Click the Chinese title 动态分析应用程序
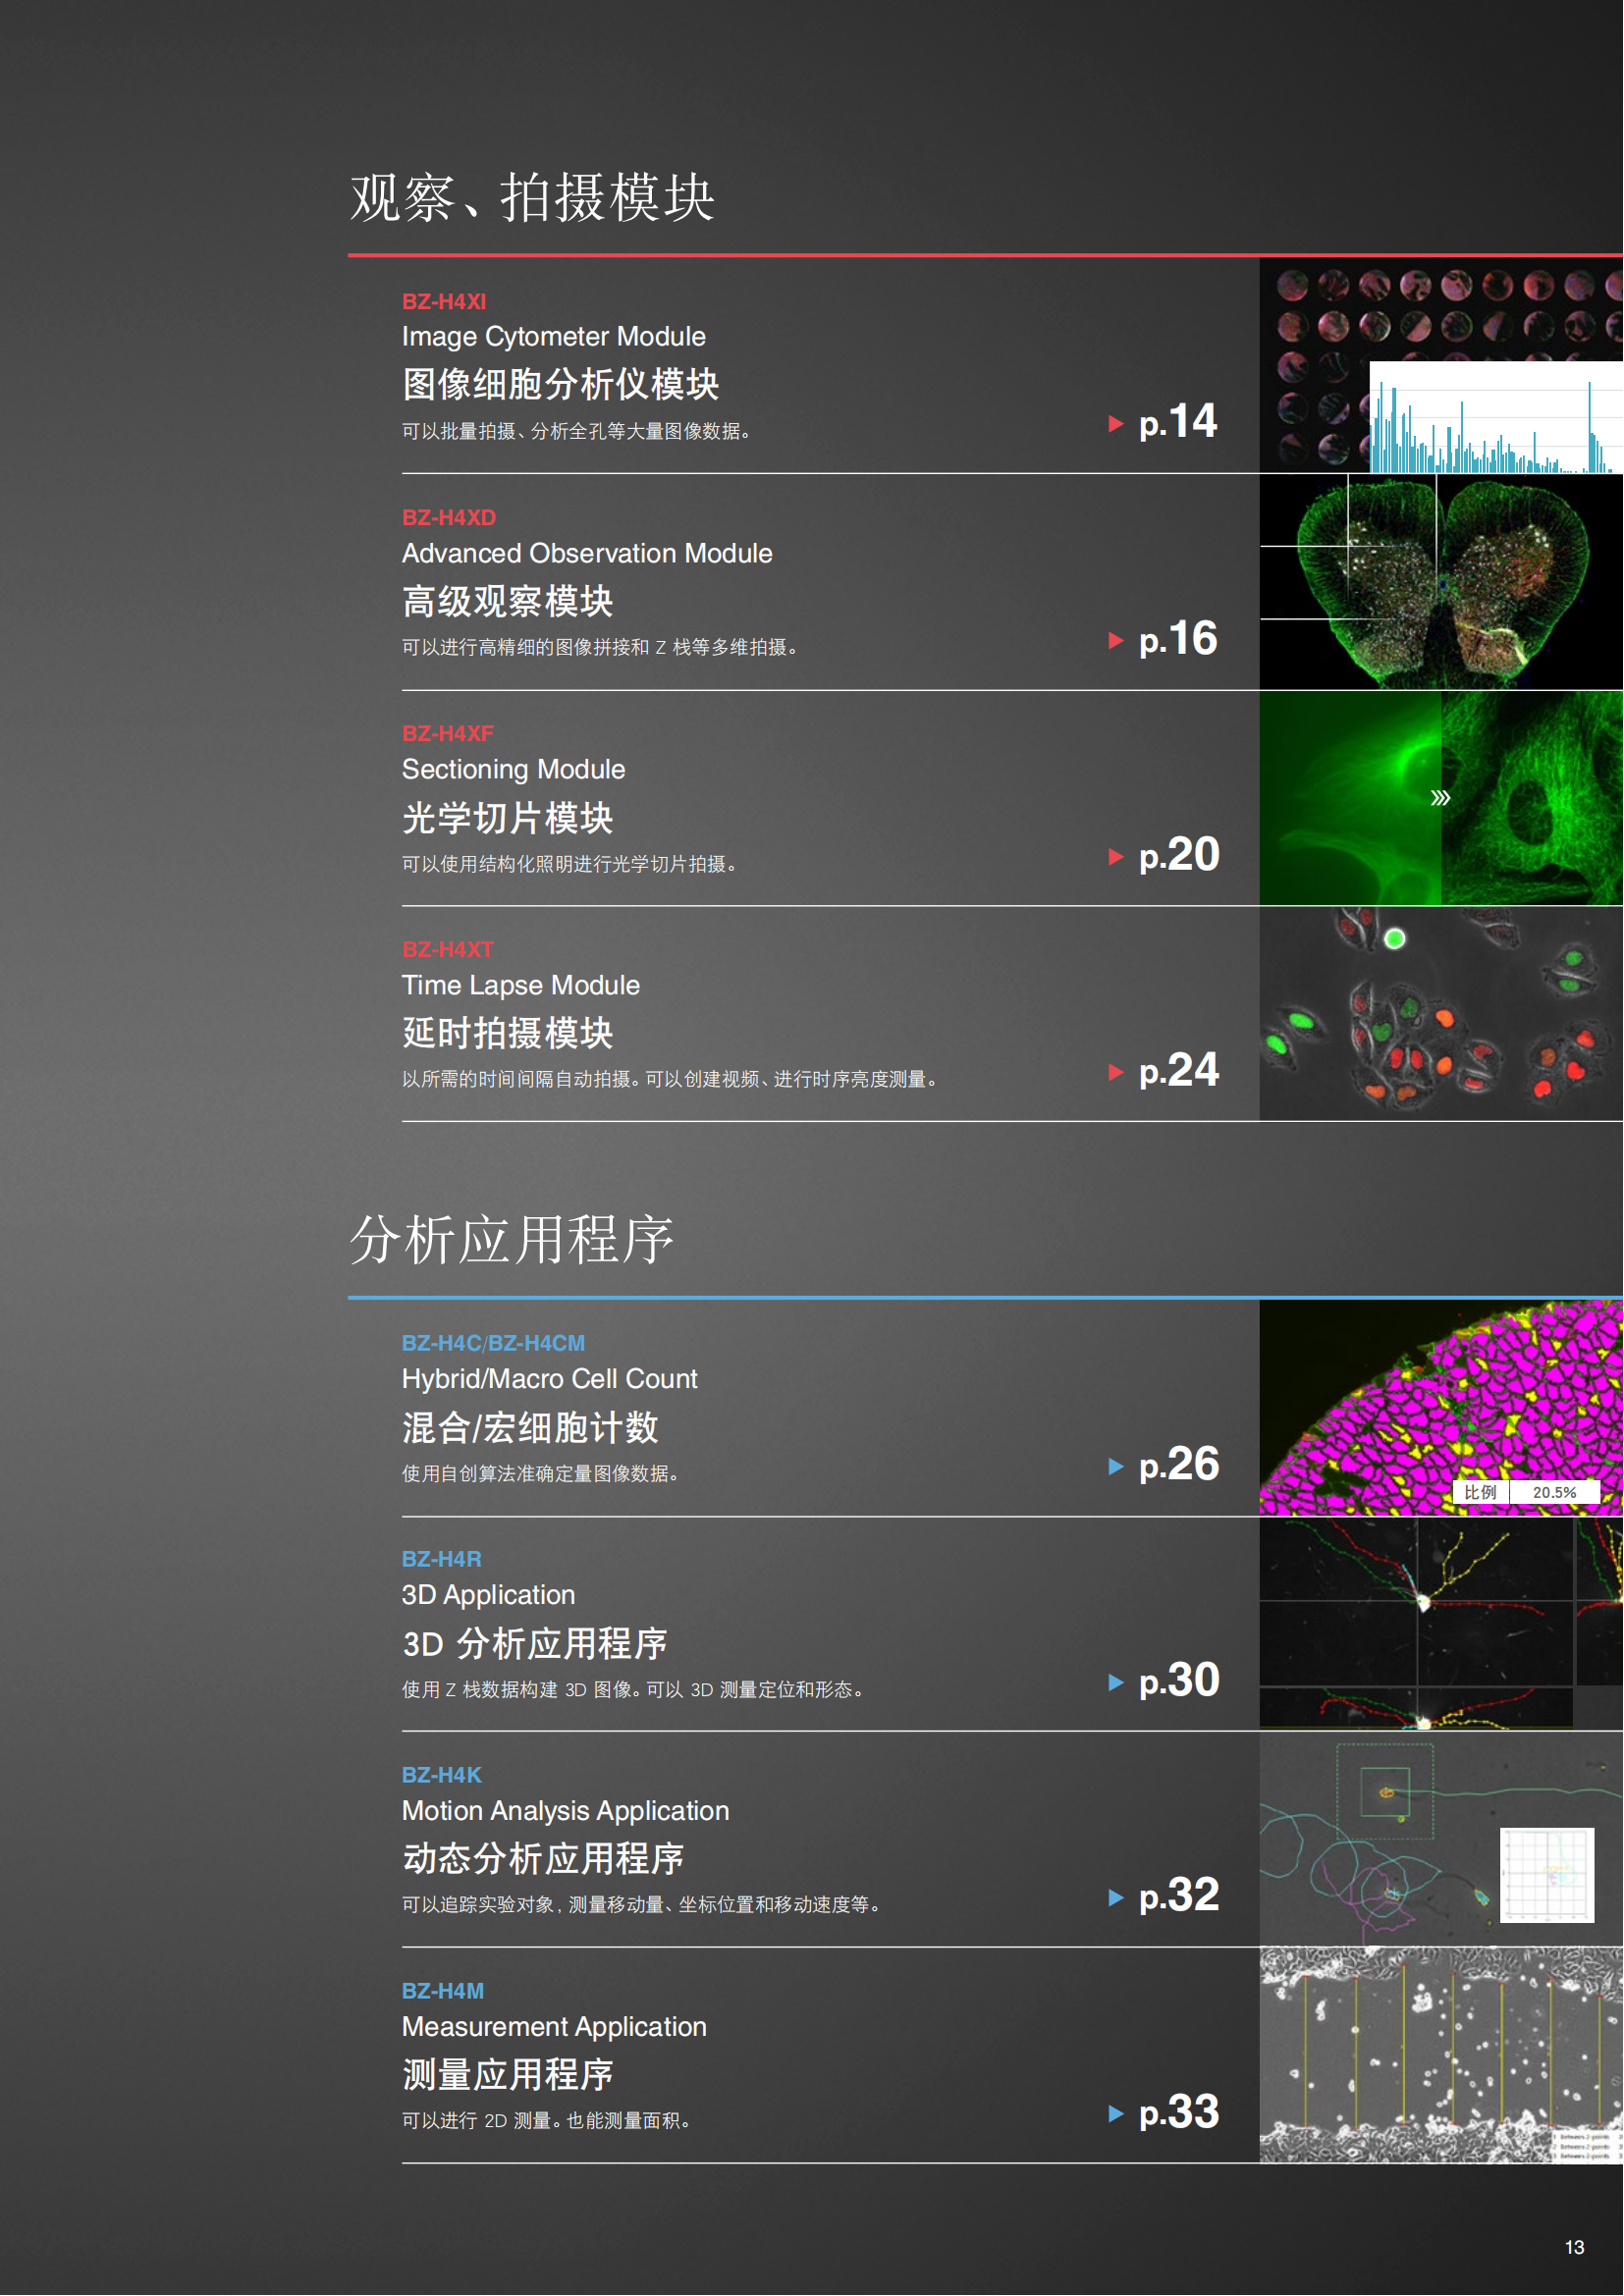The width and height of the screenshot is (1624, 2296). (544, 1860)
